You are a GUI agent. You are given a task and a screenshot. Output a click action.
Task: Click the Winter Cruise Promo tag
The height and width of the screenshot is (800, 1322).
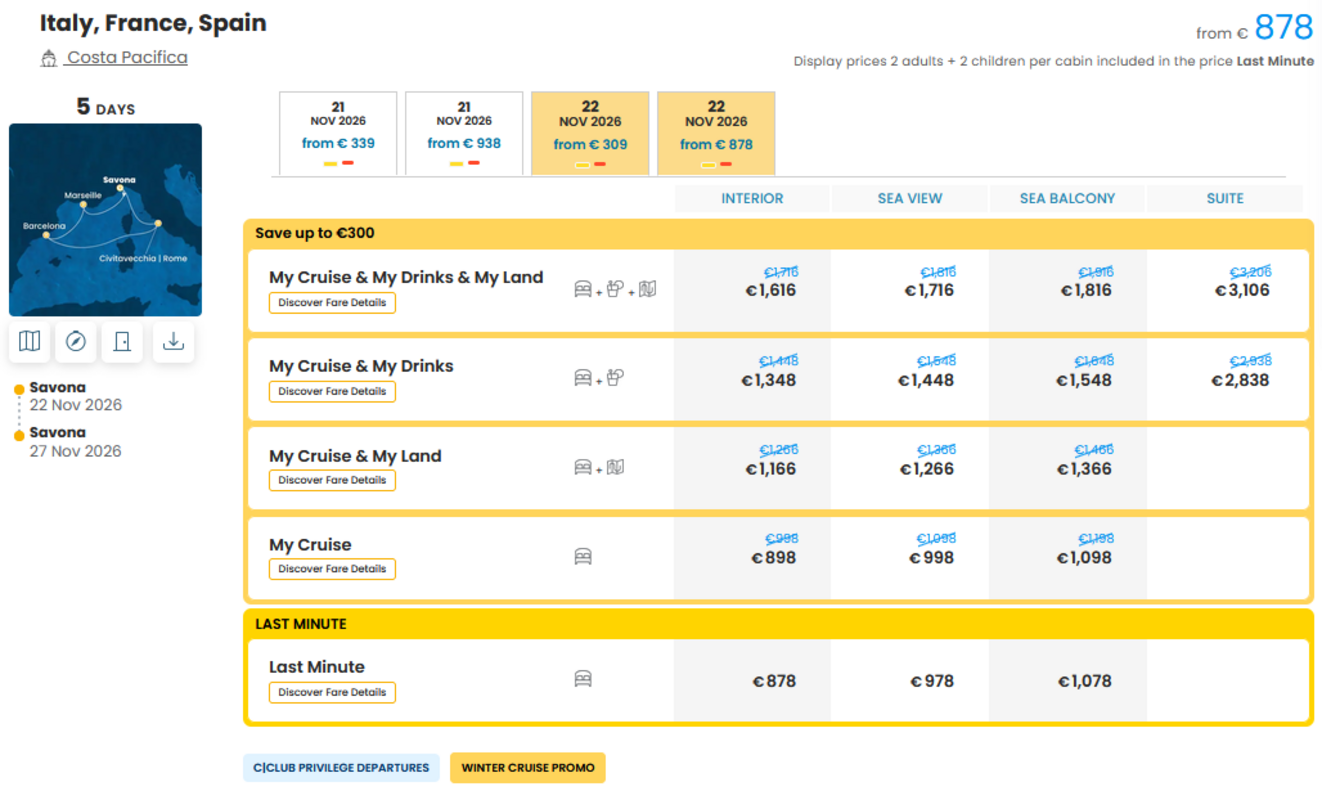[x=528, y=768]
